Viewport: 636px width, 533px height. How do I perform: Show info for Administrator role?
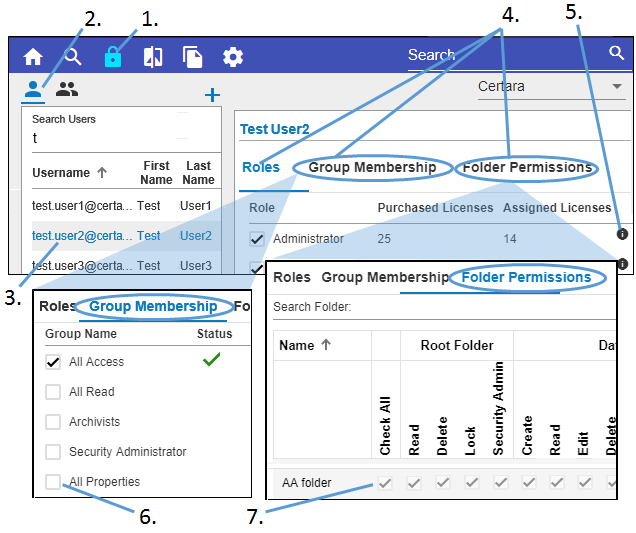point(622,234)
